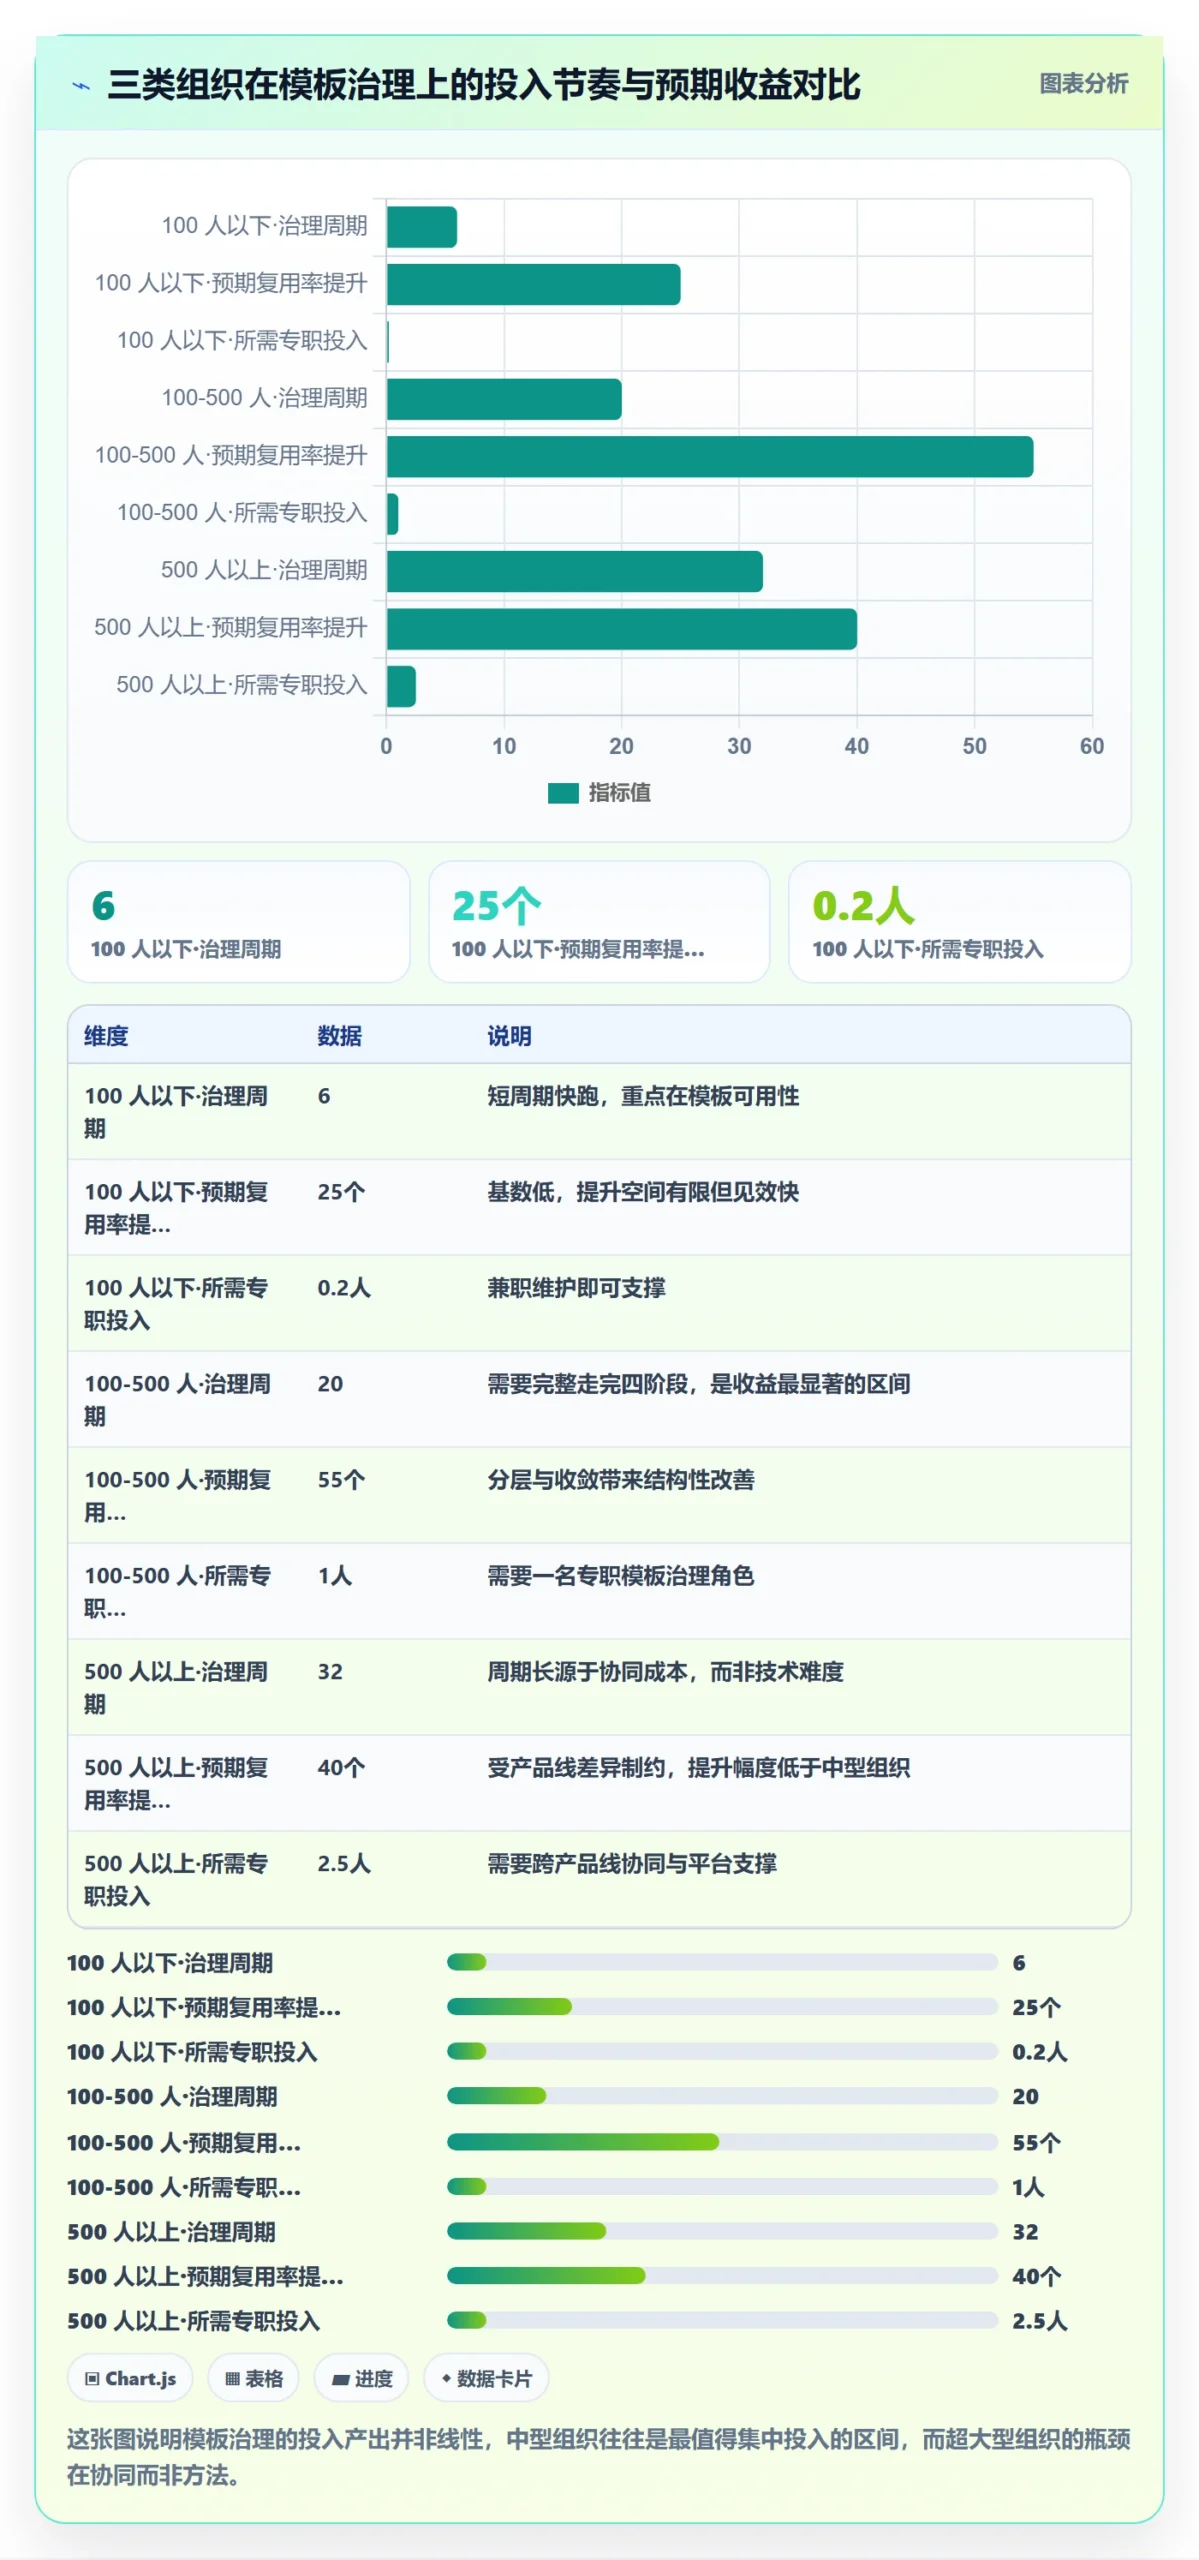Screen dimensions: 1199x2560
Task: Click the table data value 20
Action: point(330,1384)
